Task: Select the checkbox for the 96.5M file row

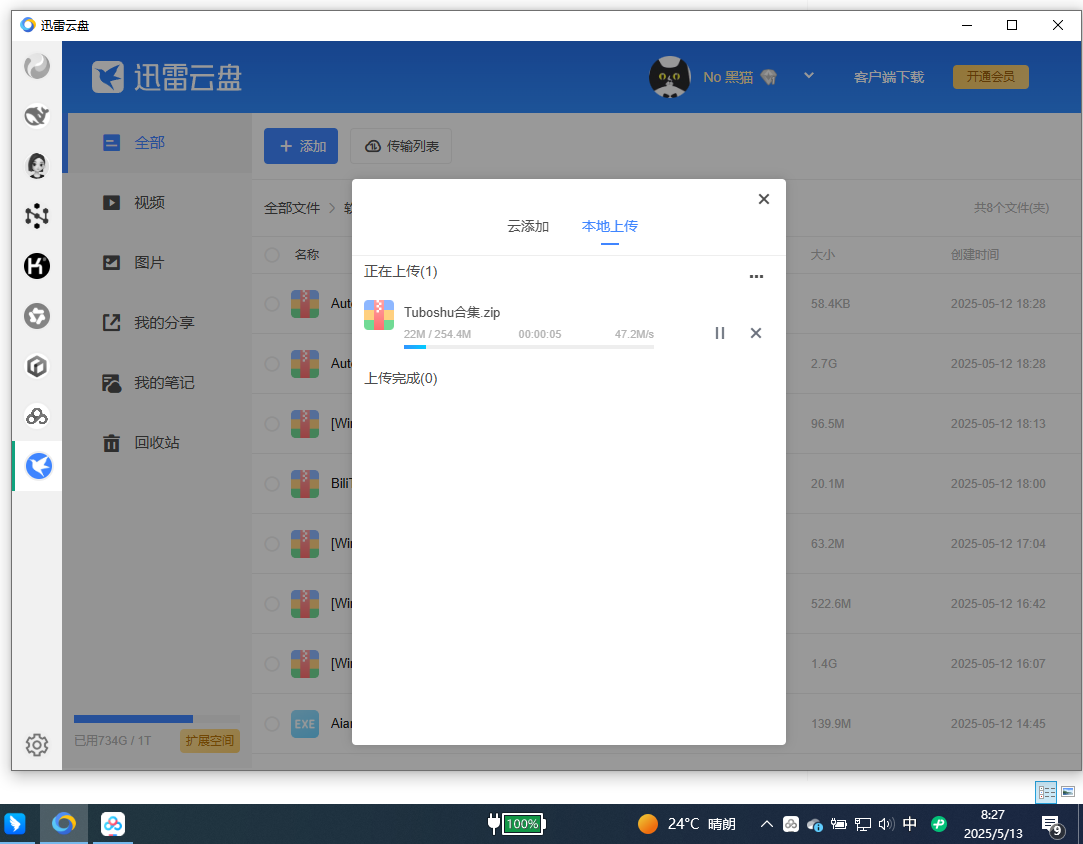Action: 272,424
